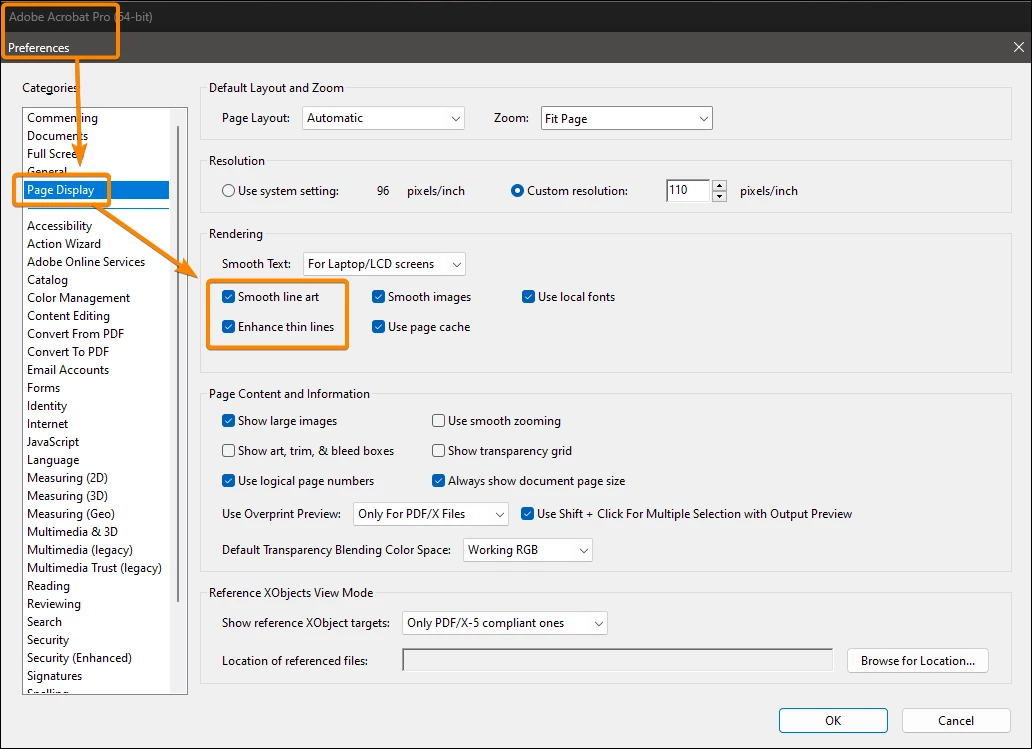Select Reading category
1032x749 pixels.
tap(48, 586)
